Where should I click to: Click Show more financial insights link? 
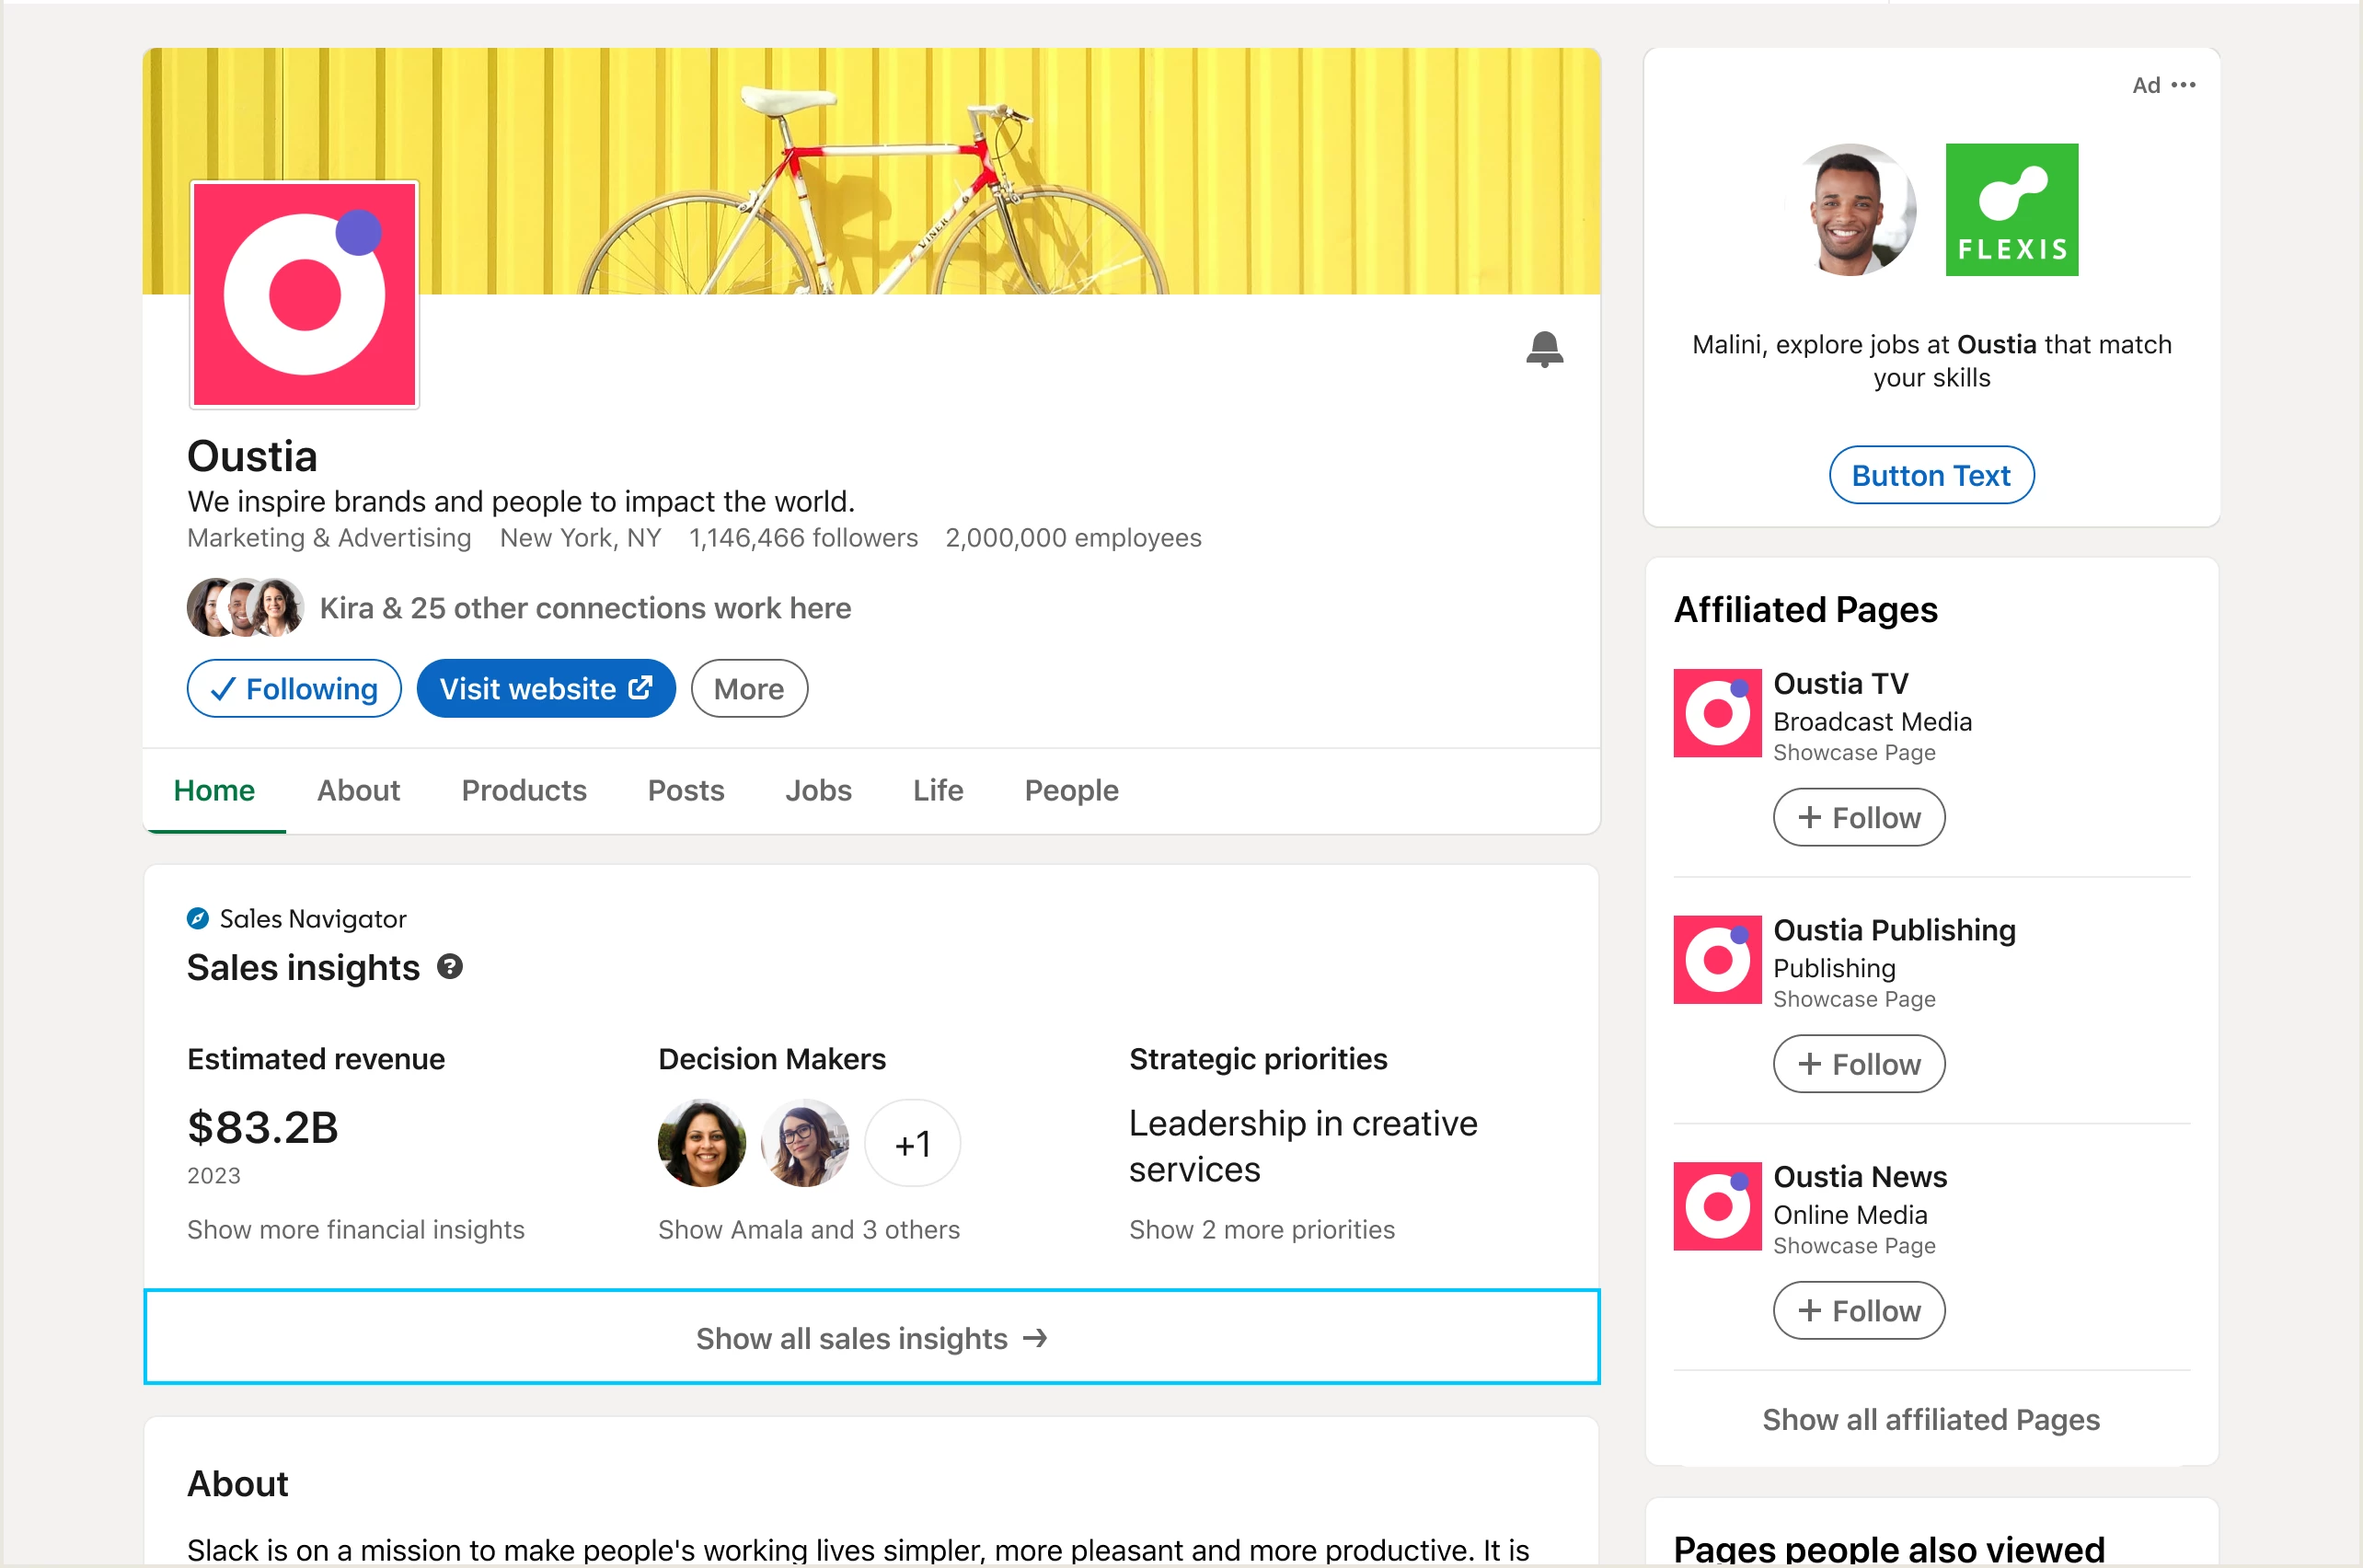(356, 1229)
